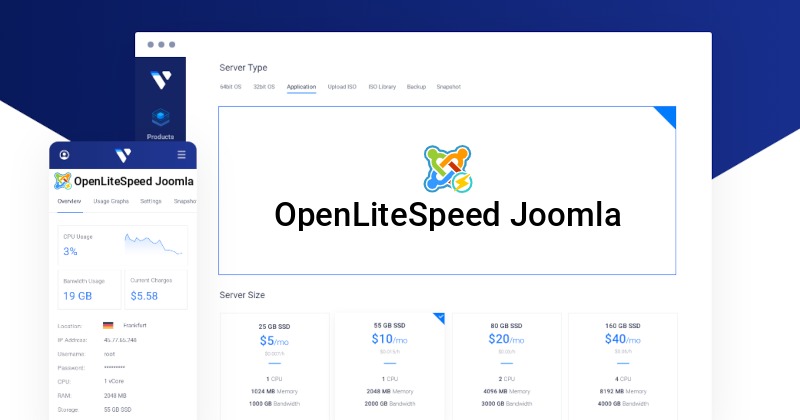Open the Settings tab in mobile panel
The height and width of the screenshot is (420, 800).
(x=151, y=201)
